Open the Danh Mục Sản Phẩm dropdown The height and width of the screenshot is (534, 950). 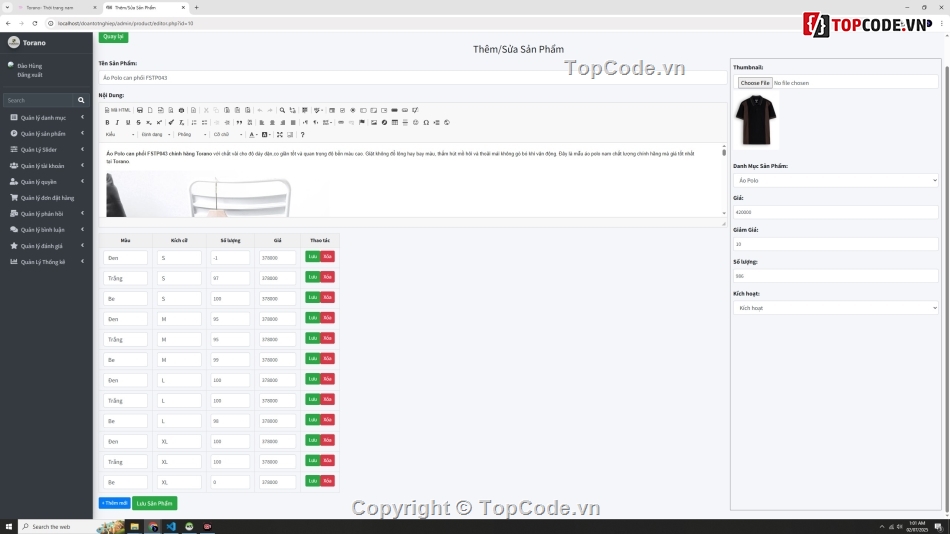point(835,180)
